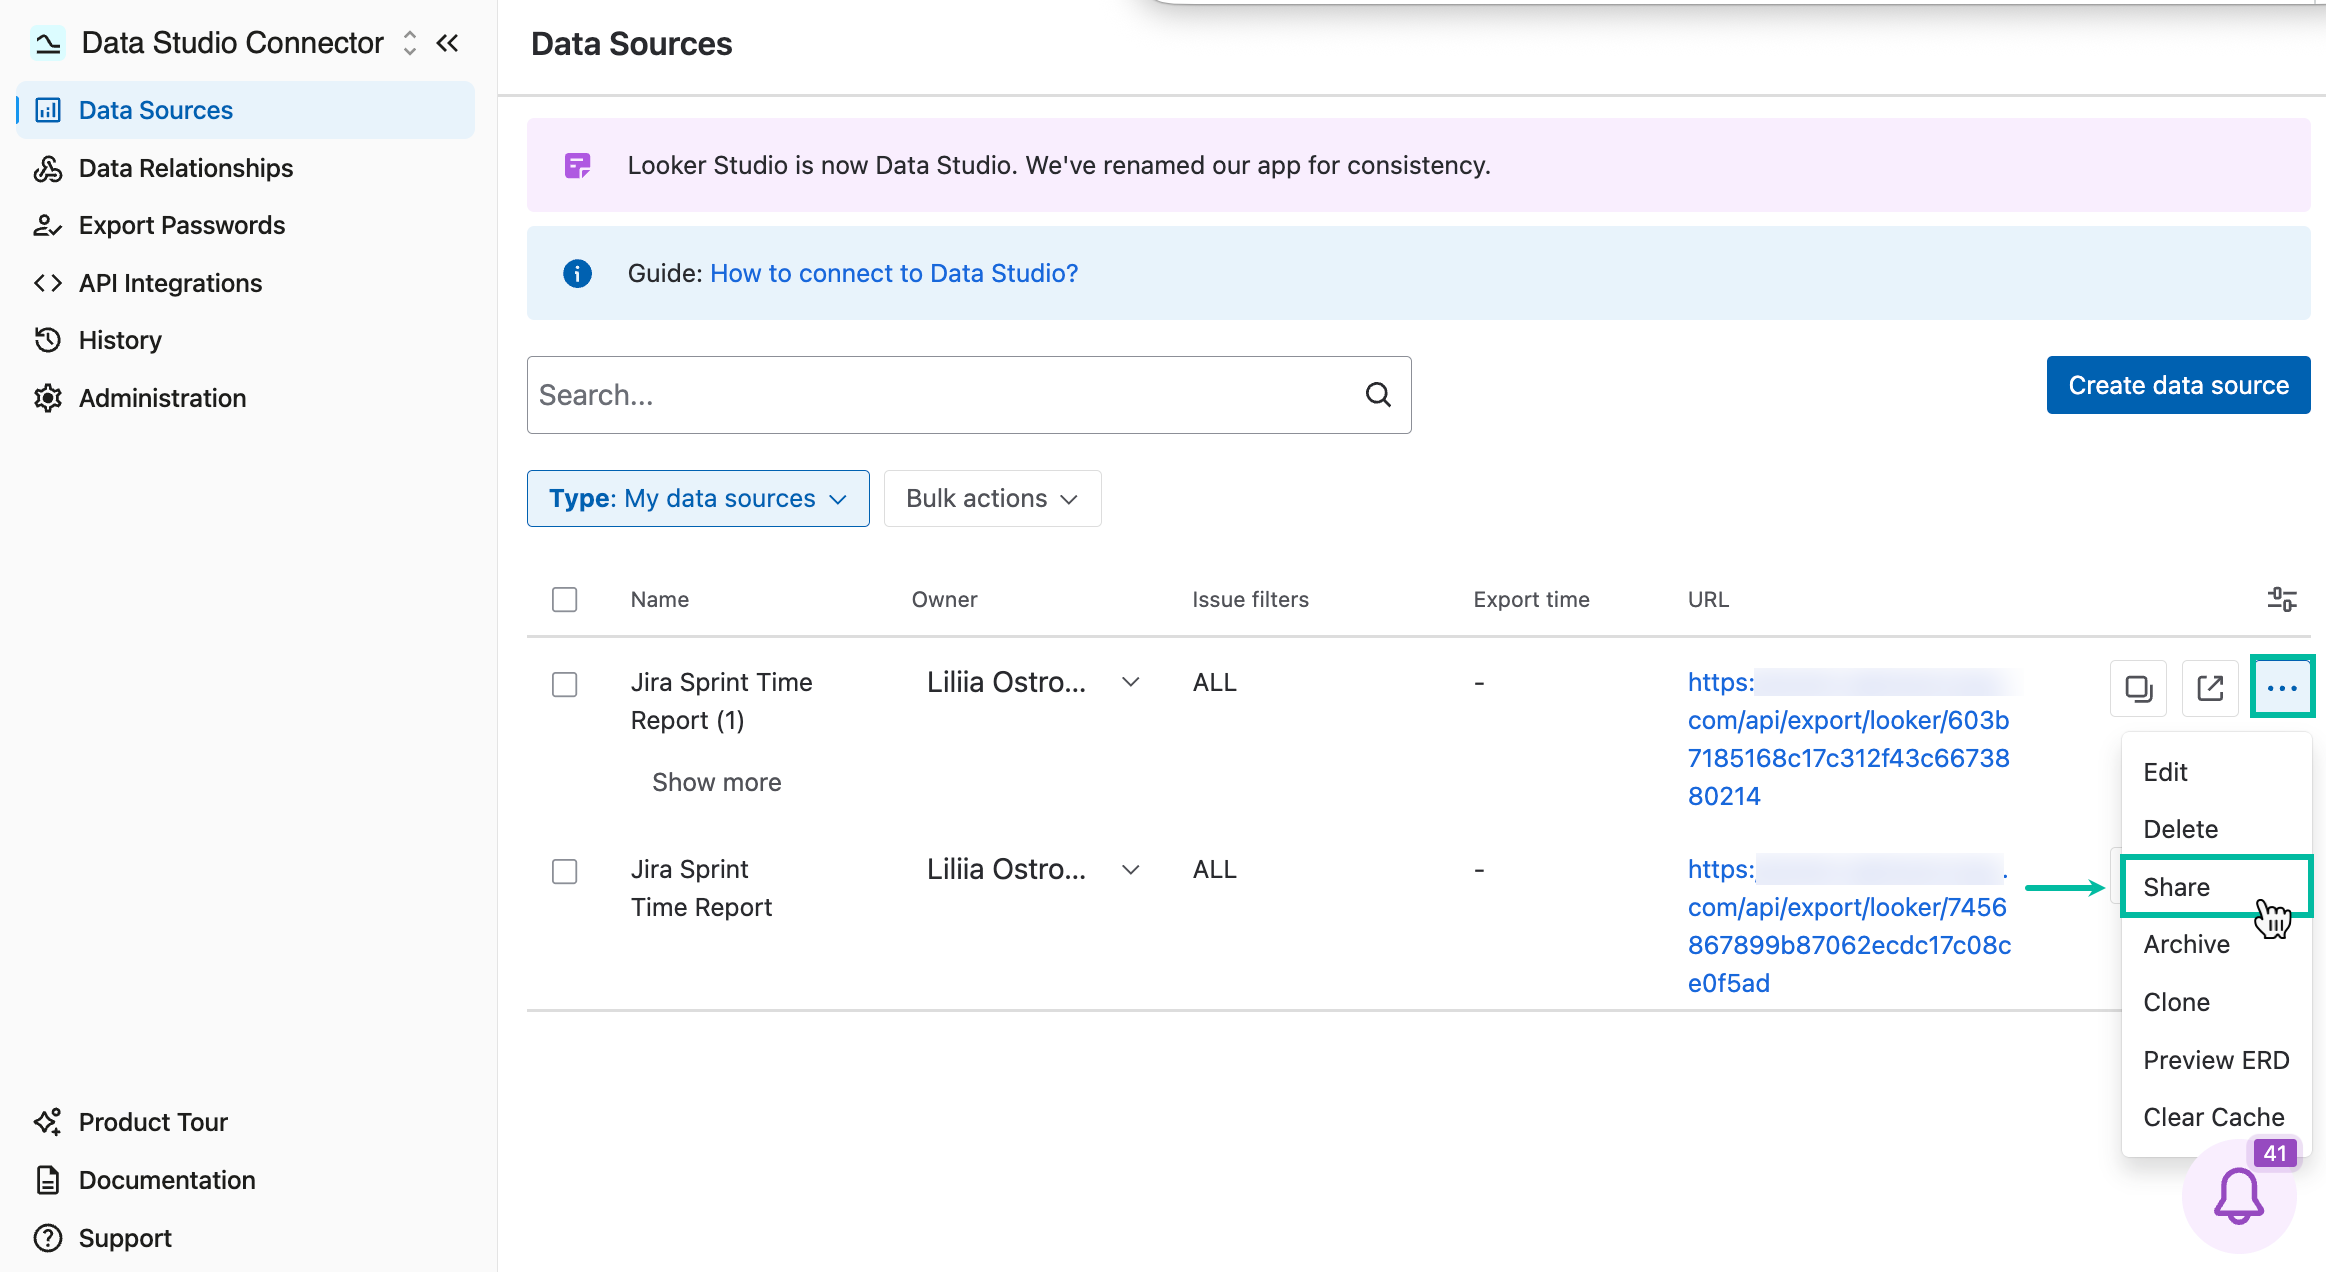This screenshot has height=1272, width=2326.
Task: Click the Export Passwords user icon
Action: click(x=48, y=225)
